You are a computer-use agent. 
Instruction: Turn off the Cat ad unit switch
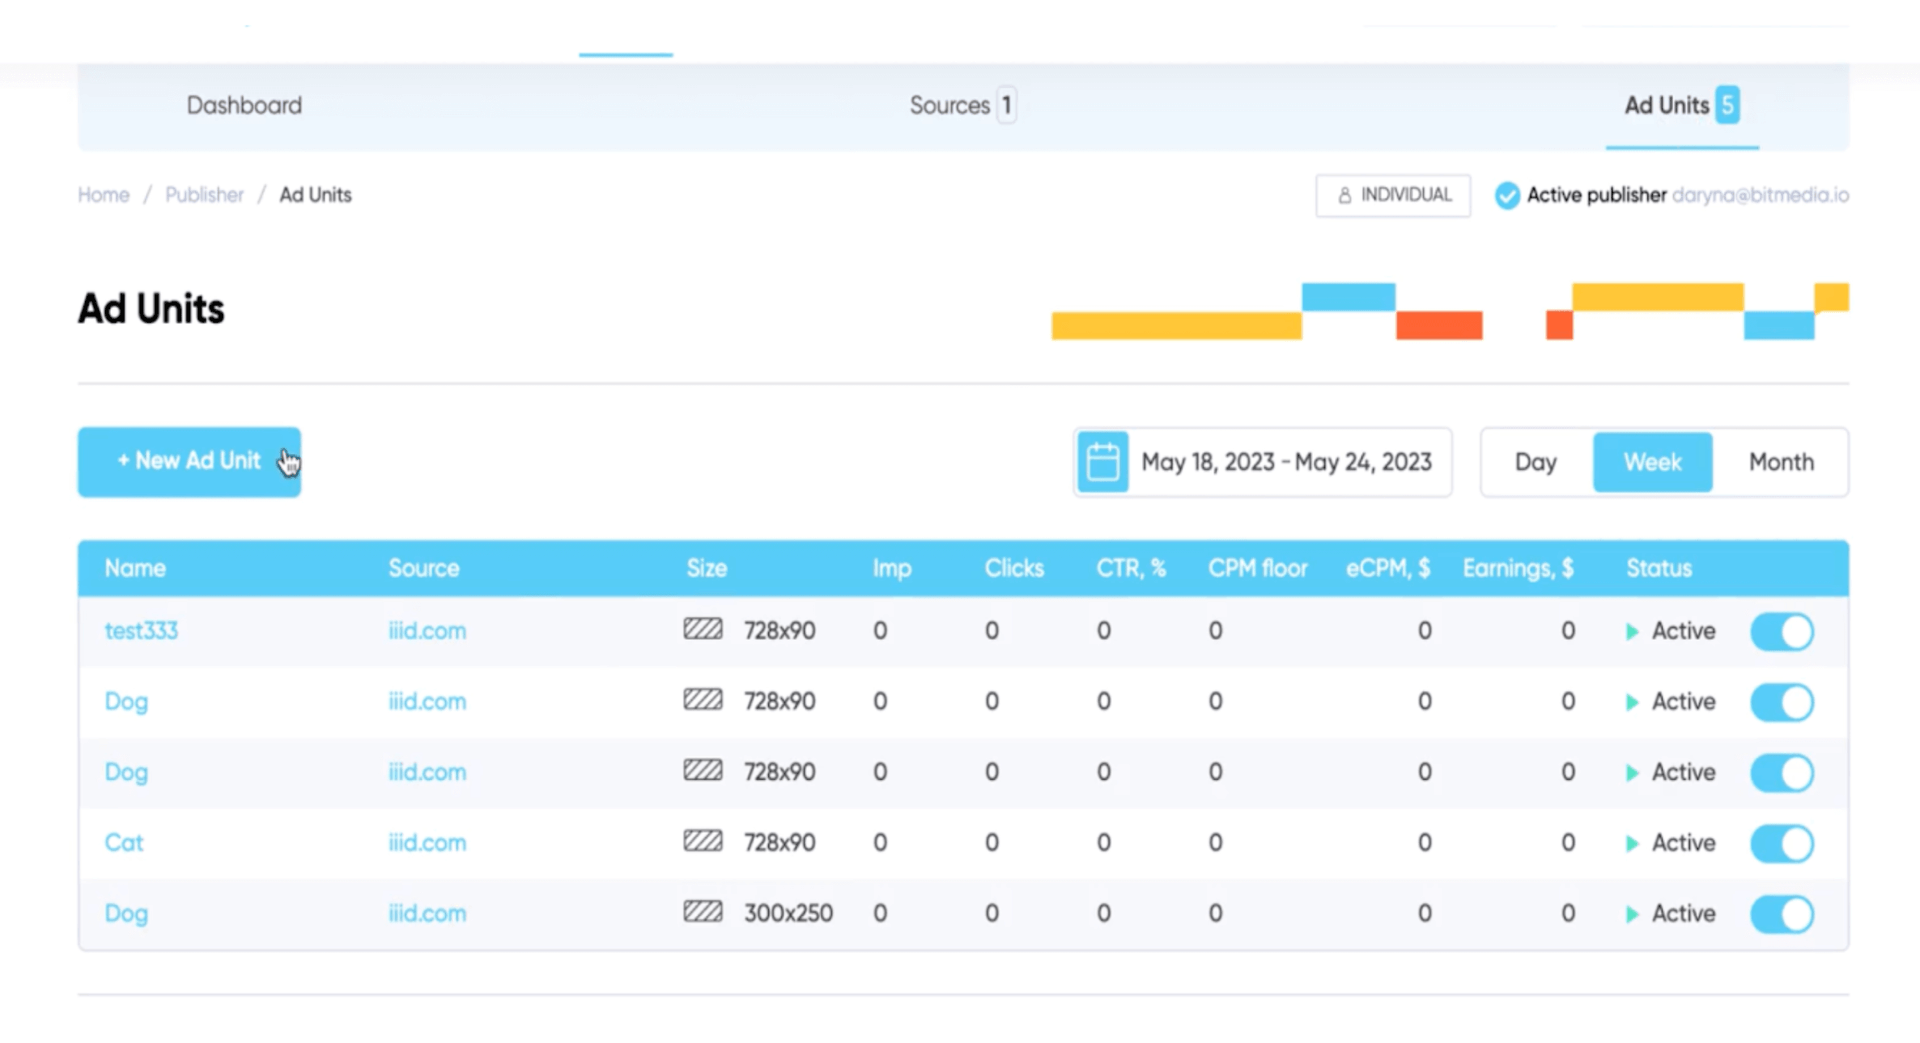click(x=1781, y=843)
